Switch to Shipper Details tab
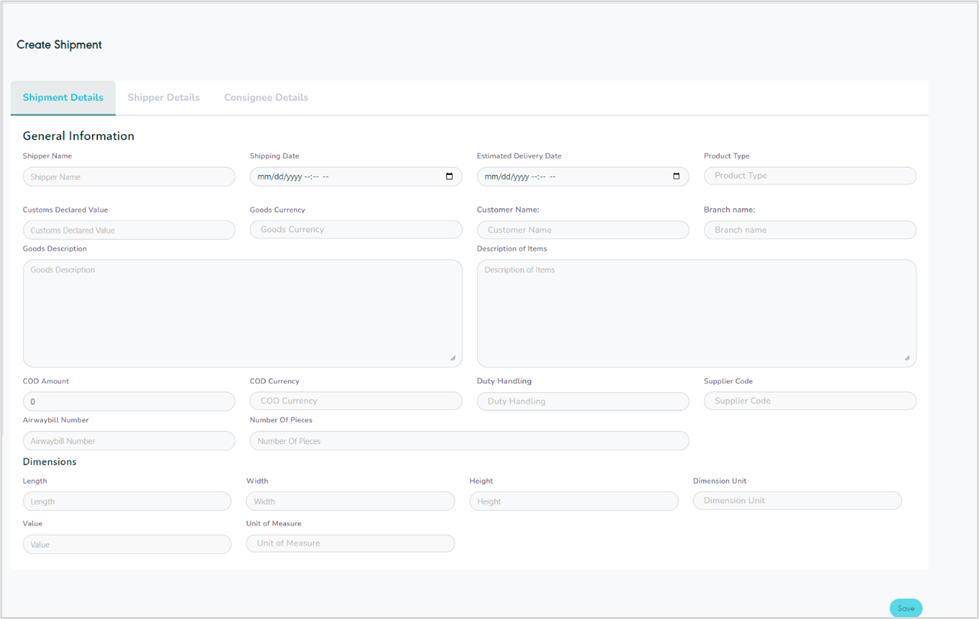Image resolution: width=979 pixels, height=619 pixels. click(164, 98)
